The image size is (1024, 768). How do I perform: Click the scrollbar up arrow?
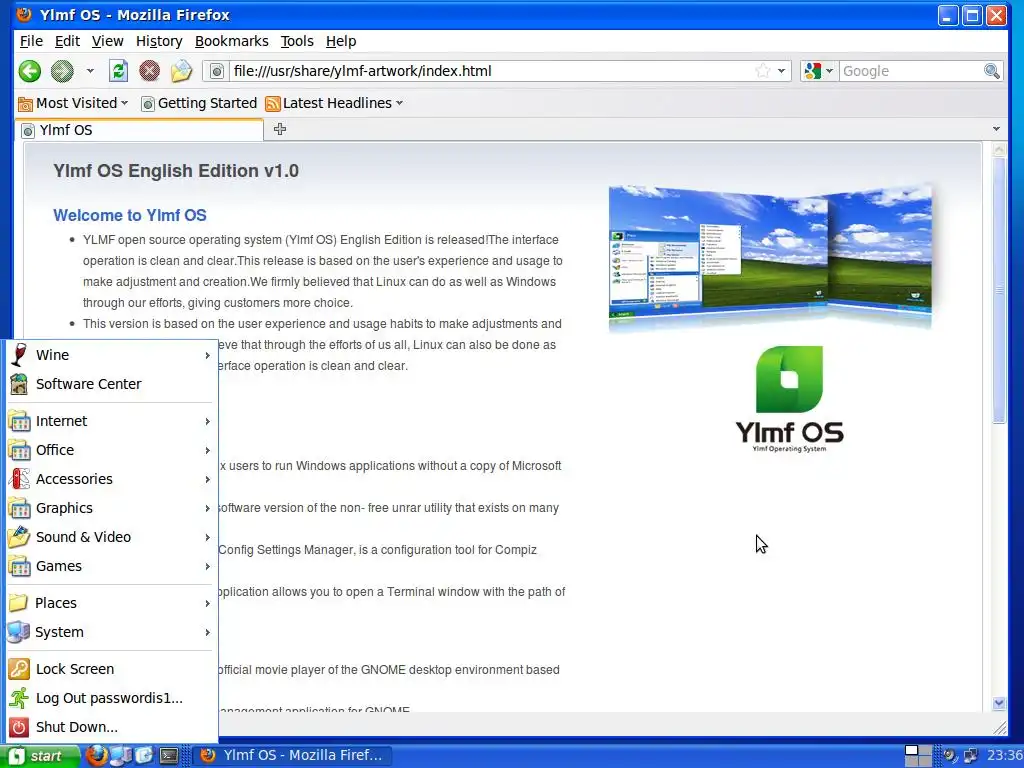tap(999, 150)
